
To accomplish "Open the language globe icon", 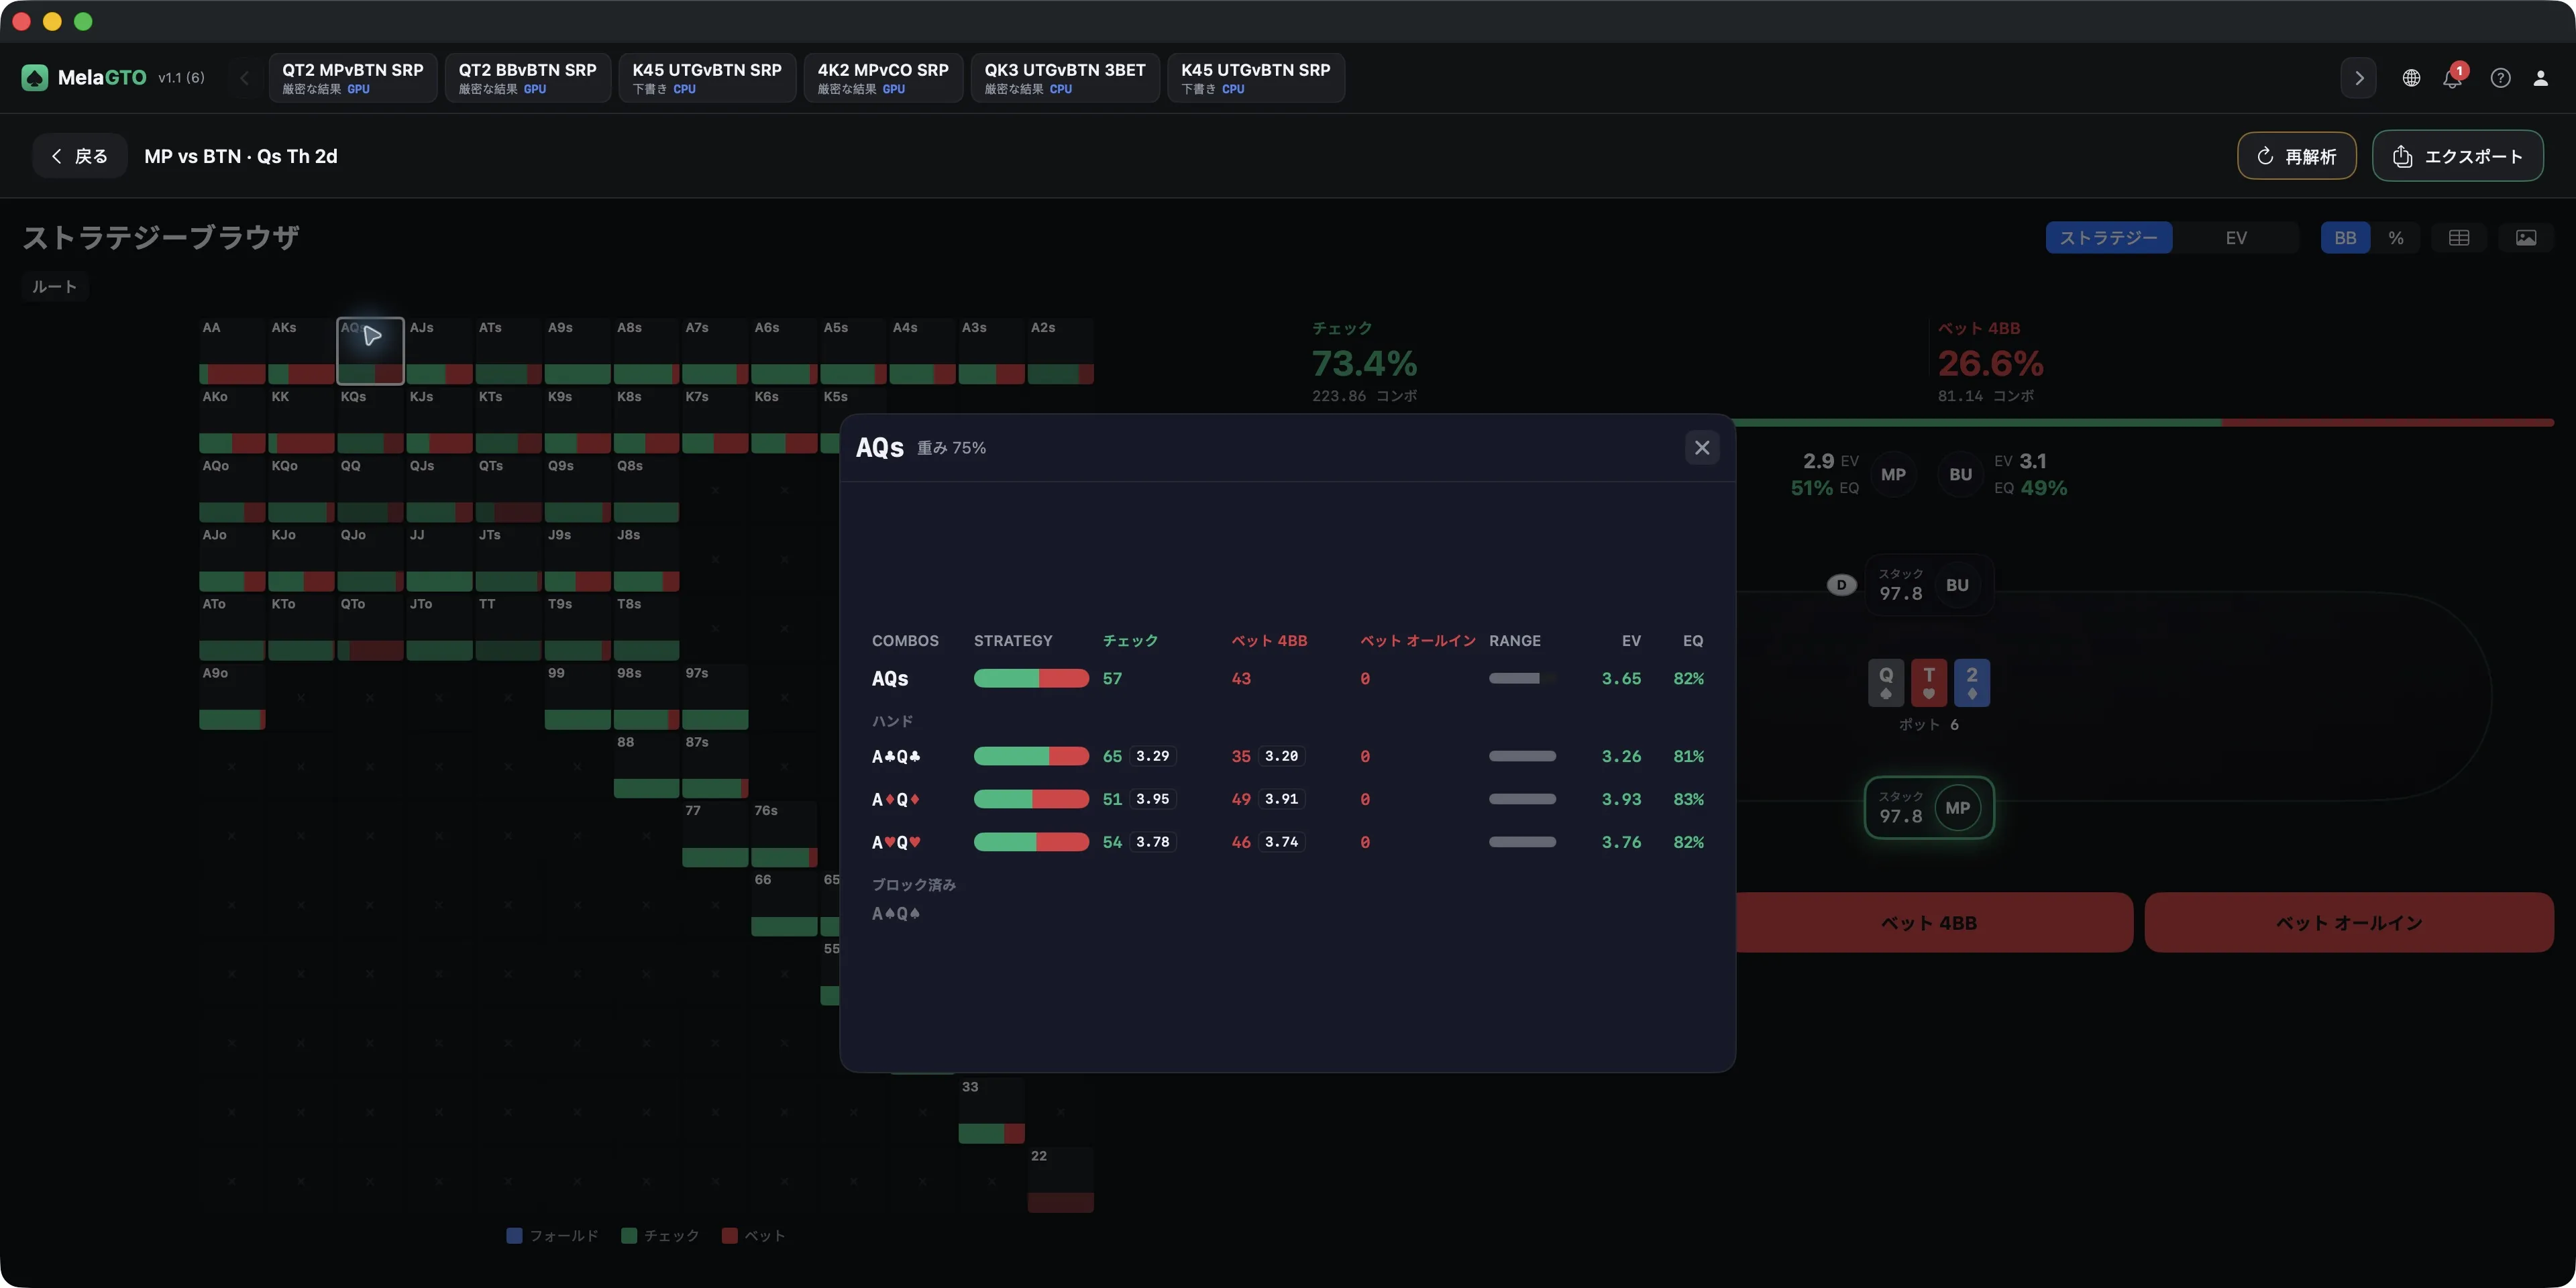I will click(x=2411, y=78).
